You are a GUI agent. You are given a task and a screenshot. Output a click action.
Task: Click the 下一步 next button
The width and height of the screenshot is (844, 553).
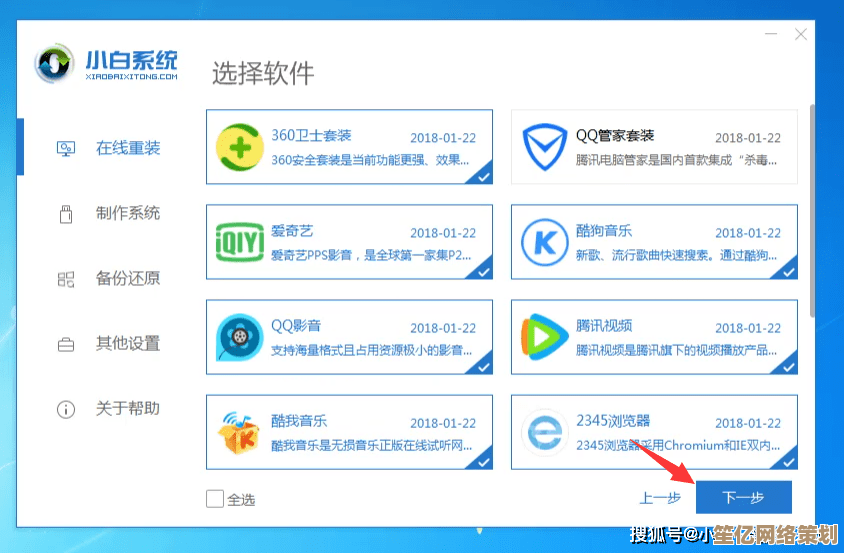743,497
